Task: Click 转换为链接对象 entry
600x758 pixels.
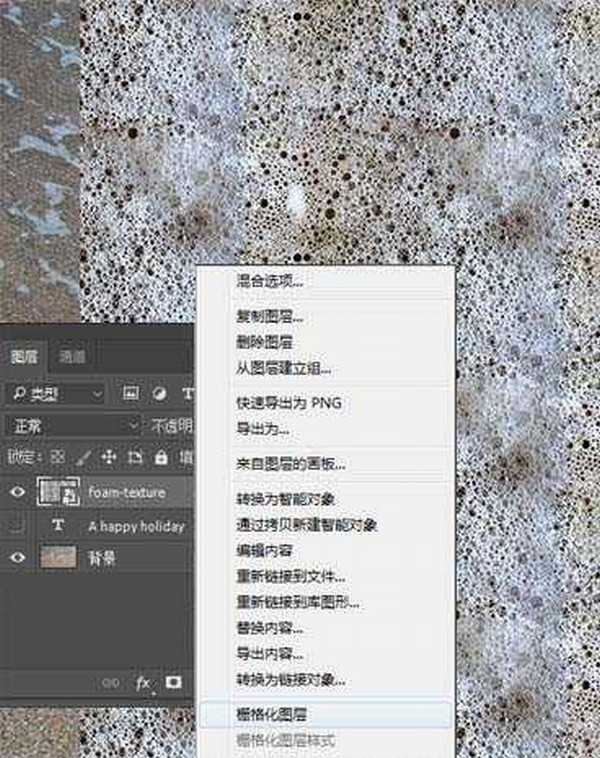Action: point(291,680)
